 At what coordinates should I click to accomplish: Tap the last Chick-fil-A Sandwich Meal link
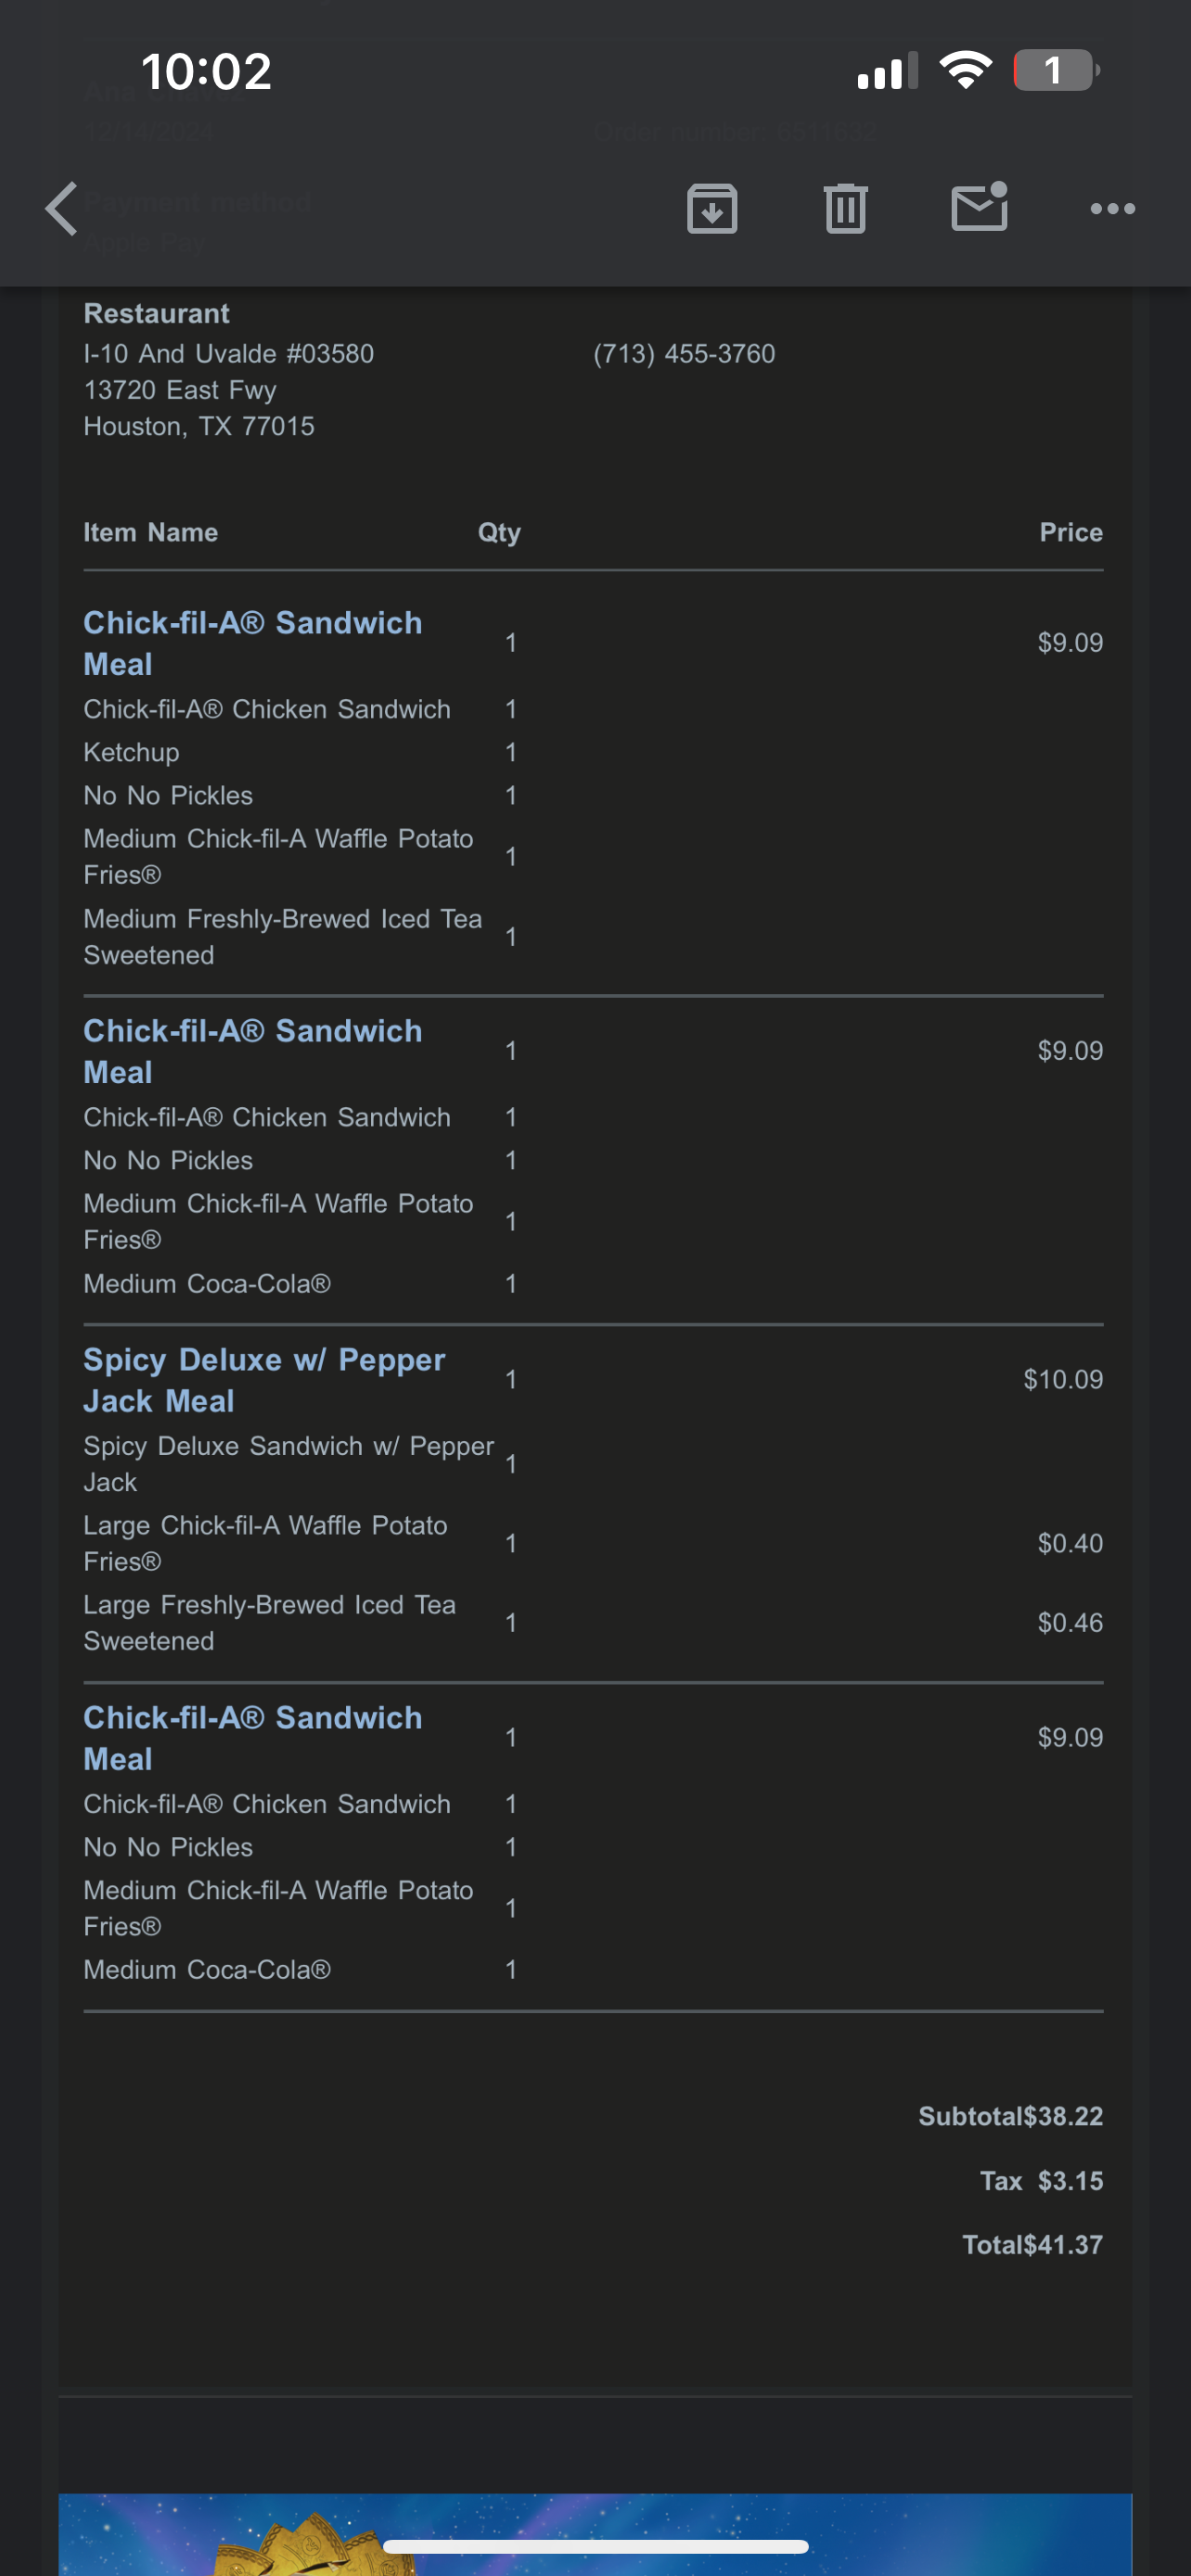pyautogui.click(x=252, y=1738)
